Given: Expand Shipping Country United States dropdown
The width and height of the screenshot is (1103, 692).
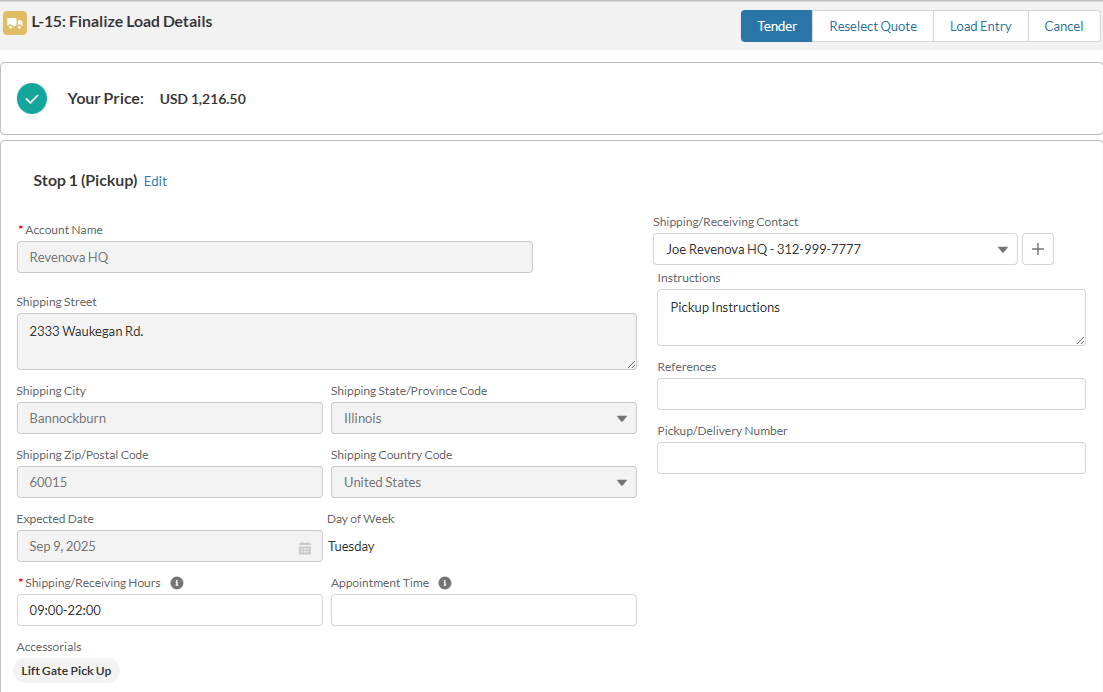Looking at the screenshot, I should pos(484,482).
